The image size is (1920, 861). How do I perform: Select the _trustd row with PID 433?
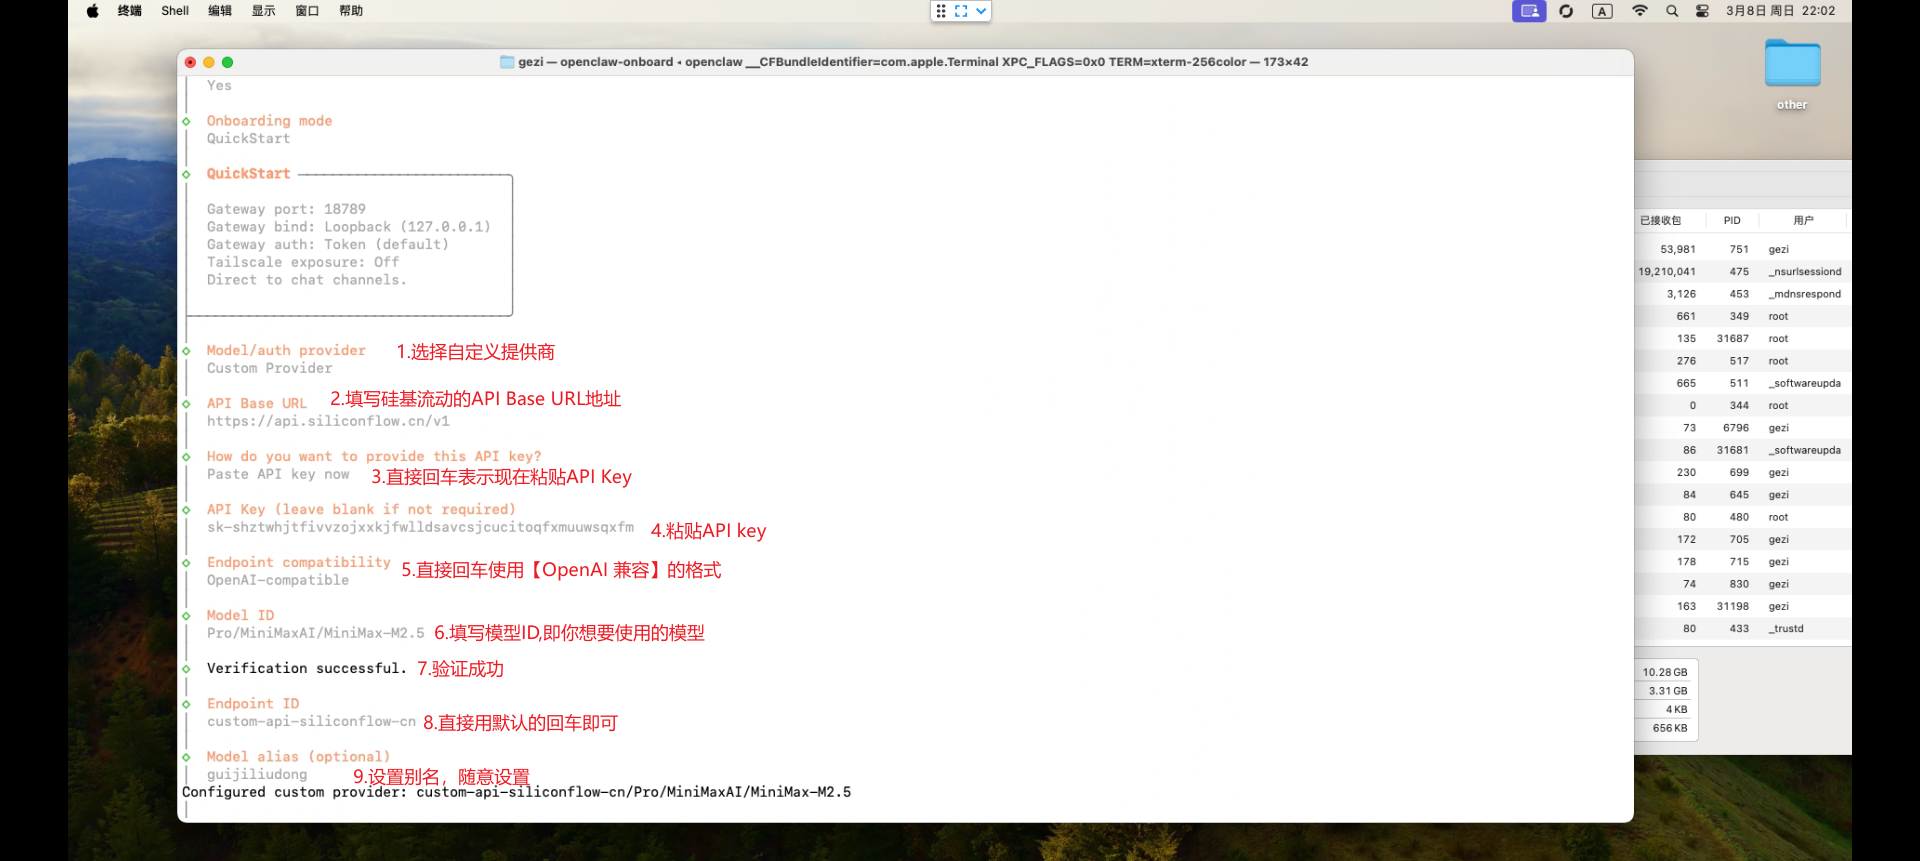coord(1742,629)
